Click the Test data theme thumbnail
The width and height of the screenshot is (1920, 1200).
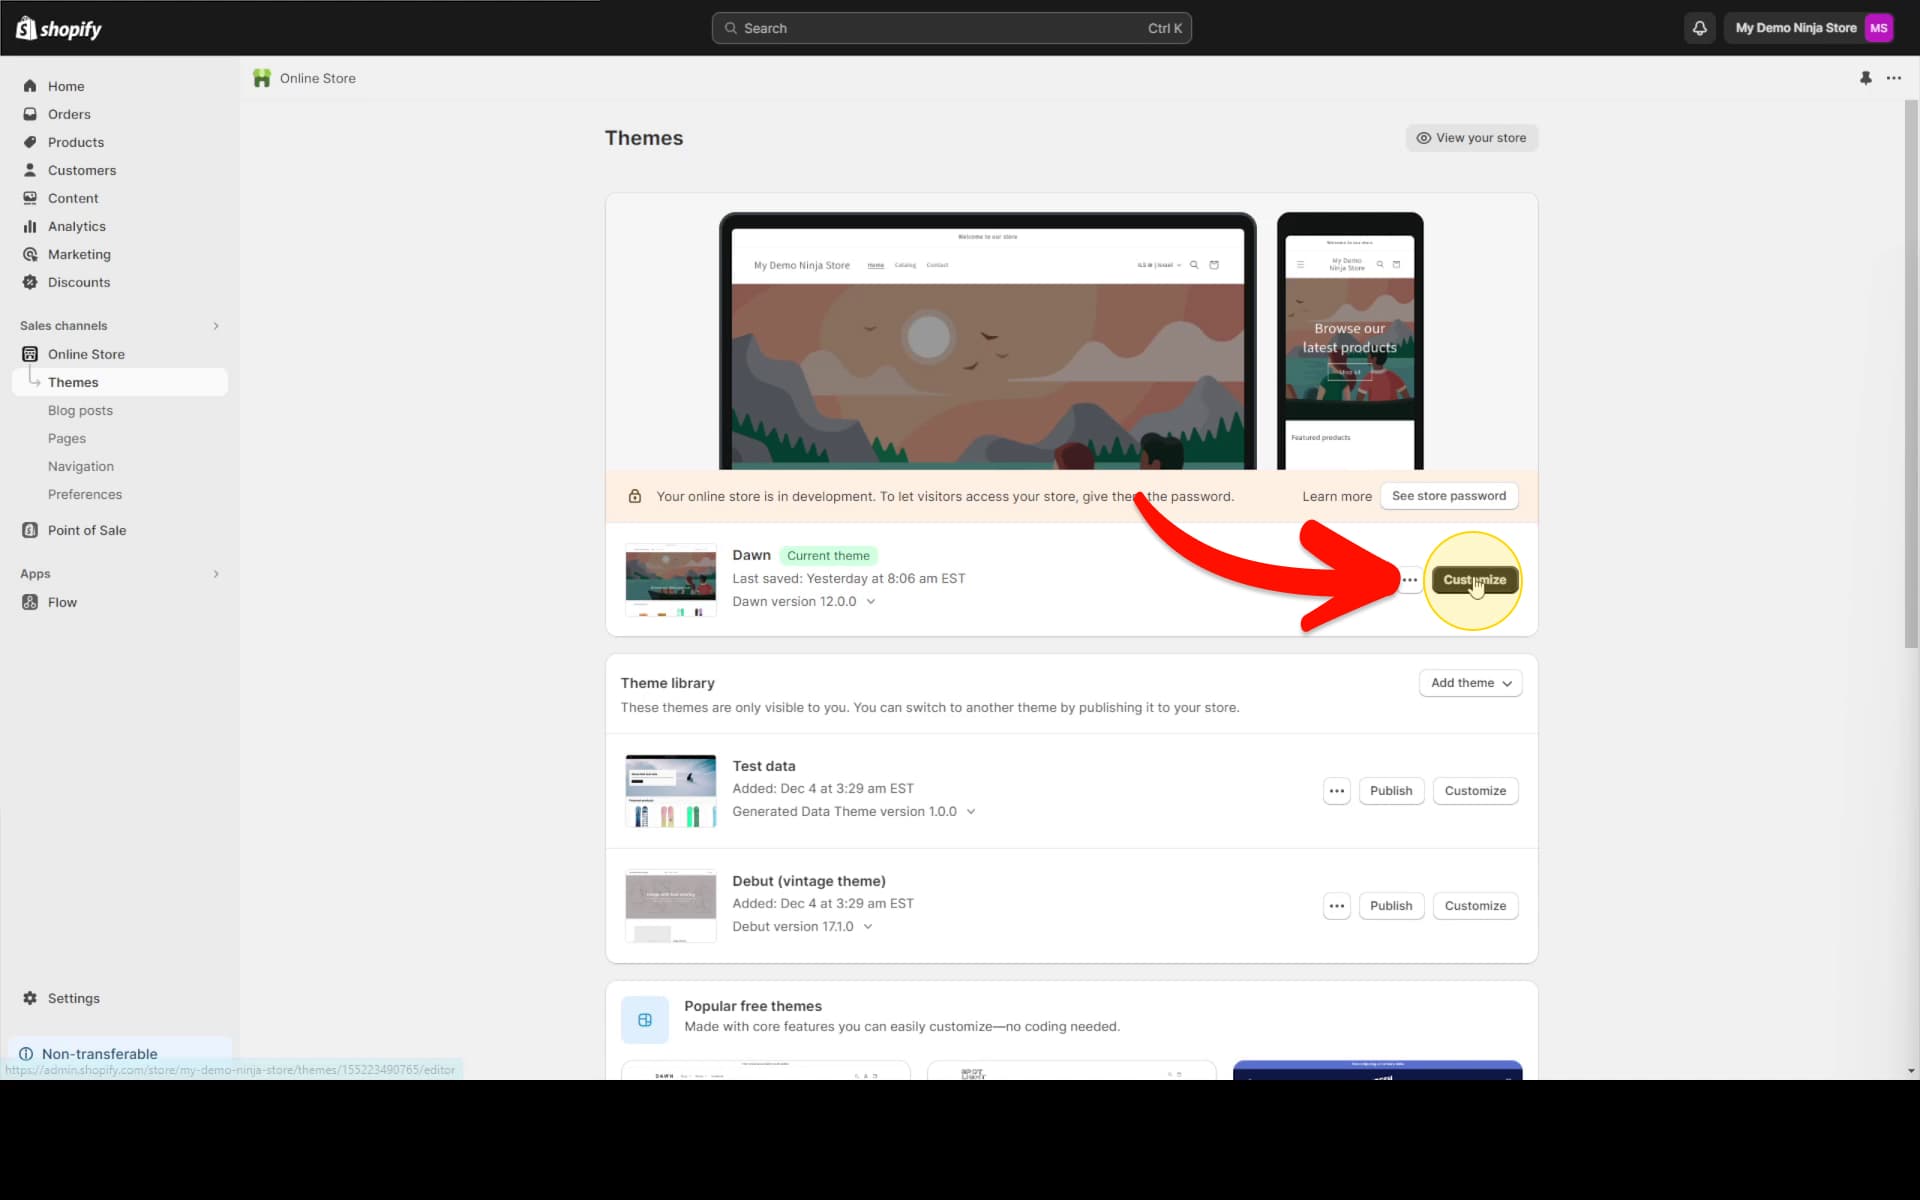click(670, 791)
